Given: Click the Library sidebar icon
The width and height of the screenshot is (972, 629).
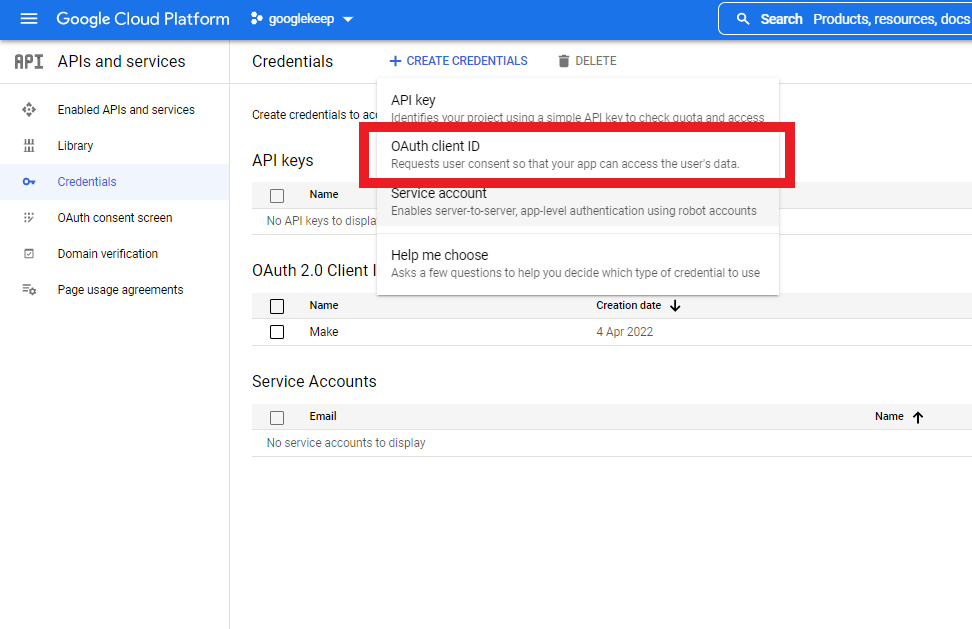Looking at the screenshot, I should click(x=29, y=146).
